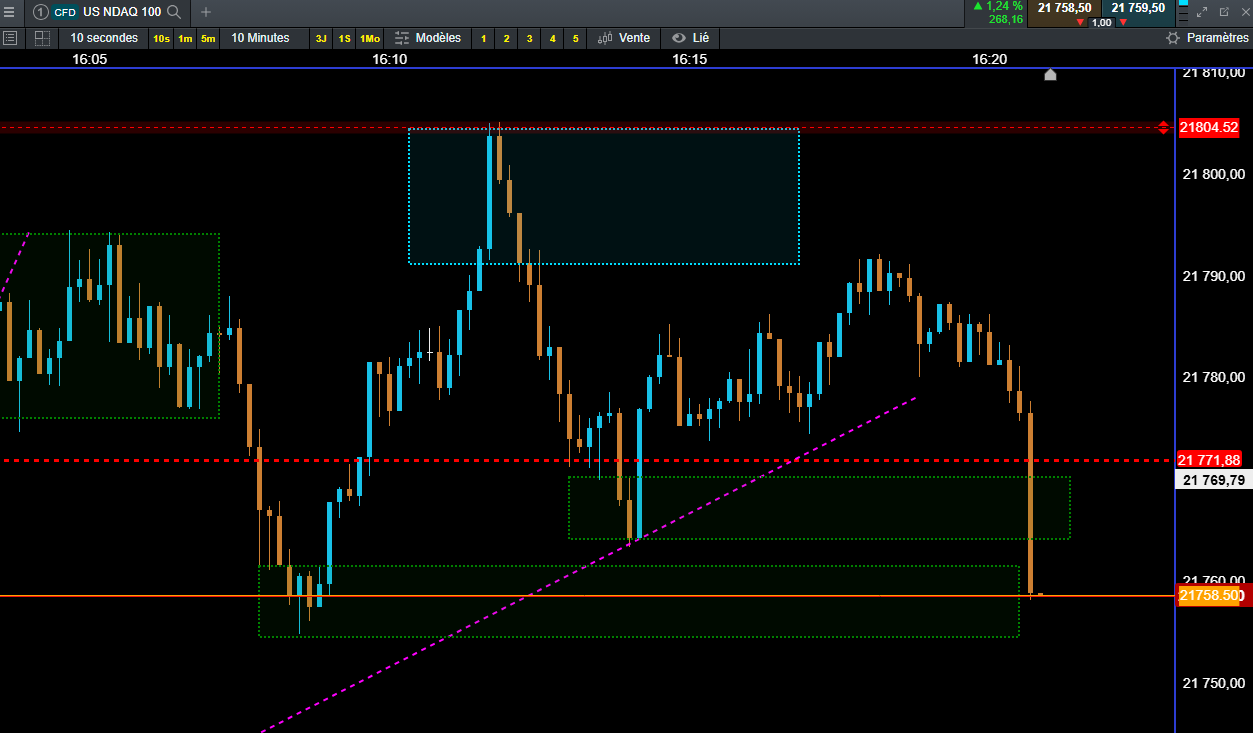Load template preset 4

(x=553, y=38)
